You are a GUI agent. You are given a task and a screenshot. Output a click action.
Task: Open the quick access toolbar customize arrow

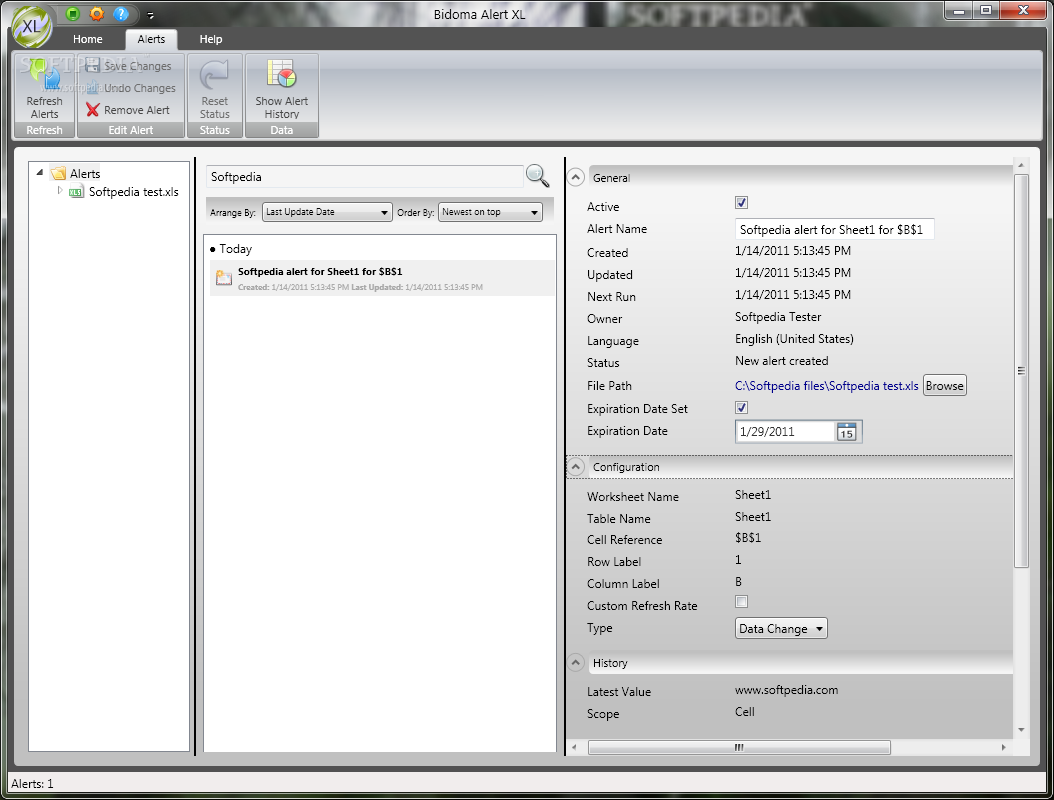(150, 15)
